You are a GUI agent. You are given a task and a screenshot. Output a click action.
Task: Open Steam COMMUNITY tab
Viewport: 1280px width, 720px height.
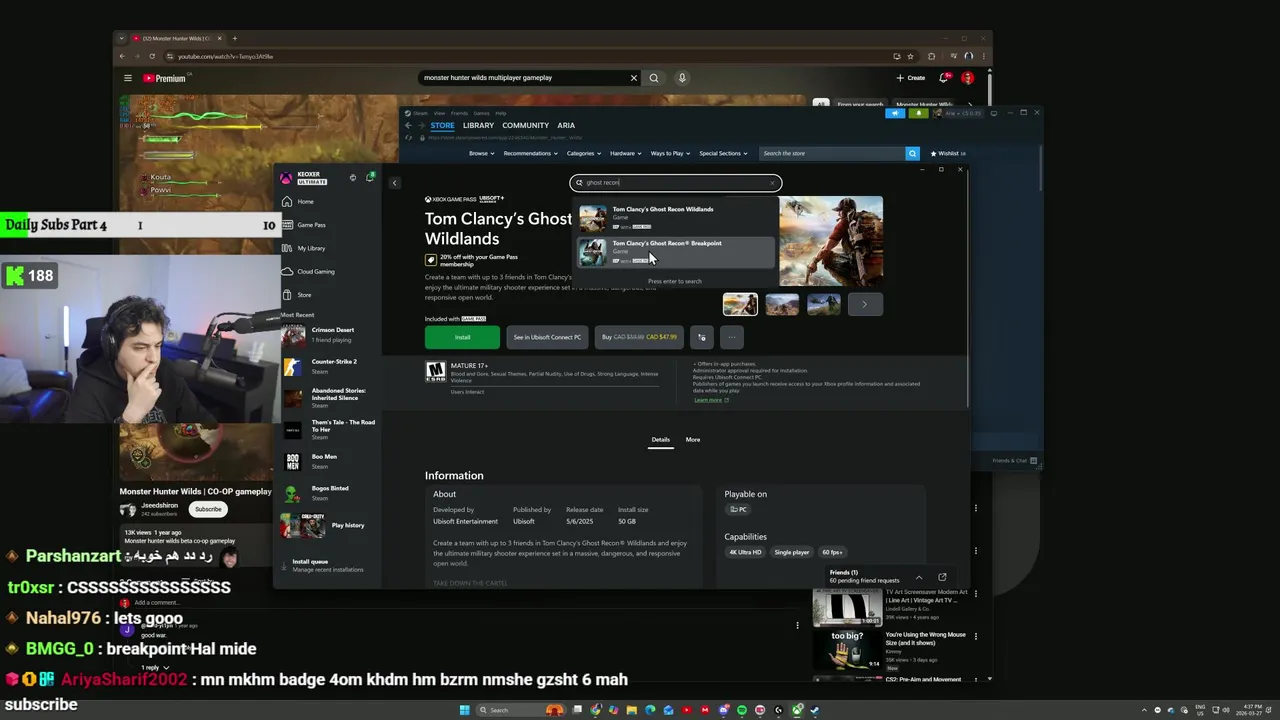pyautogui.click(x=525, y=126)
